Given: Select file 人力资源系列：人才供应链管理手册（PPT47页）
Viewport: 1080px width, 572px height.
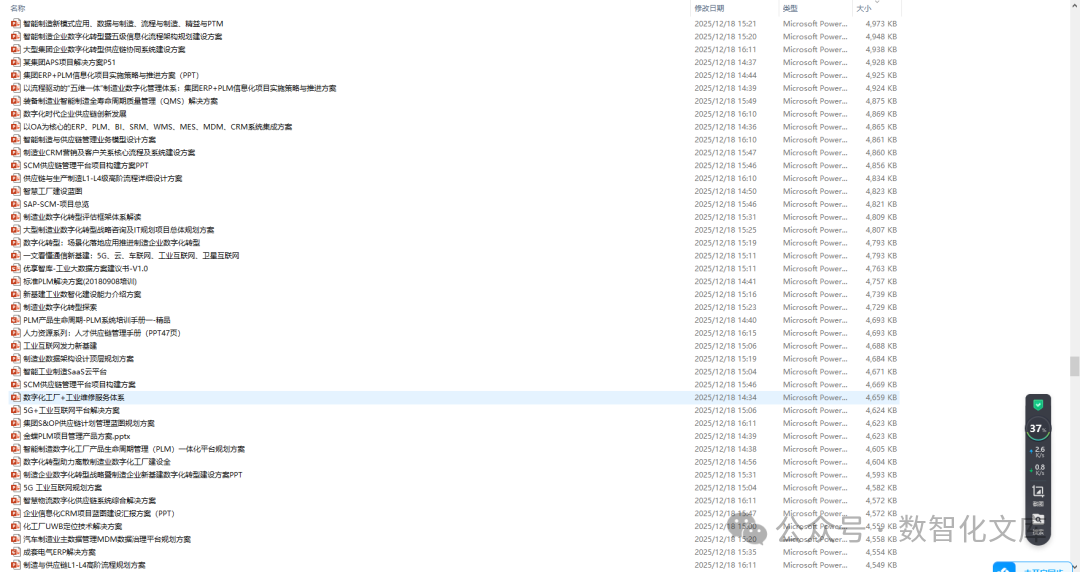Looking at the screenshot, I should tap(102, 333).
